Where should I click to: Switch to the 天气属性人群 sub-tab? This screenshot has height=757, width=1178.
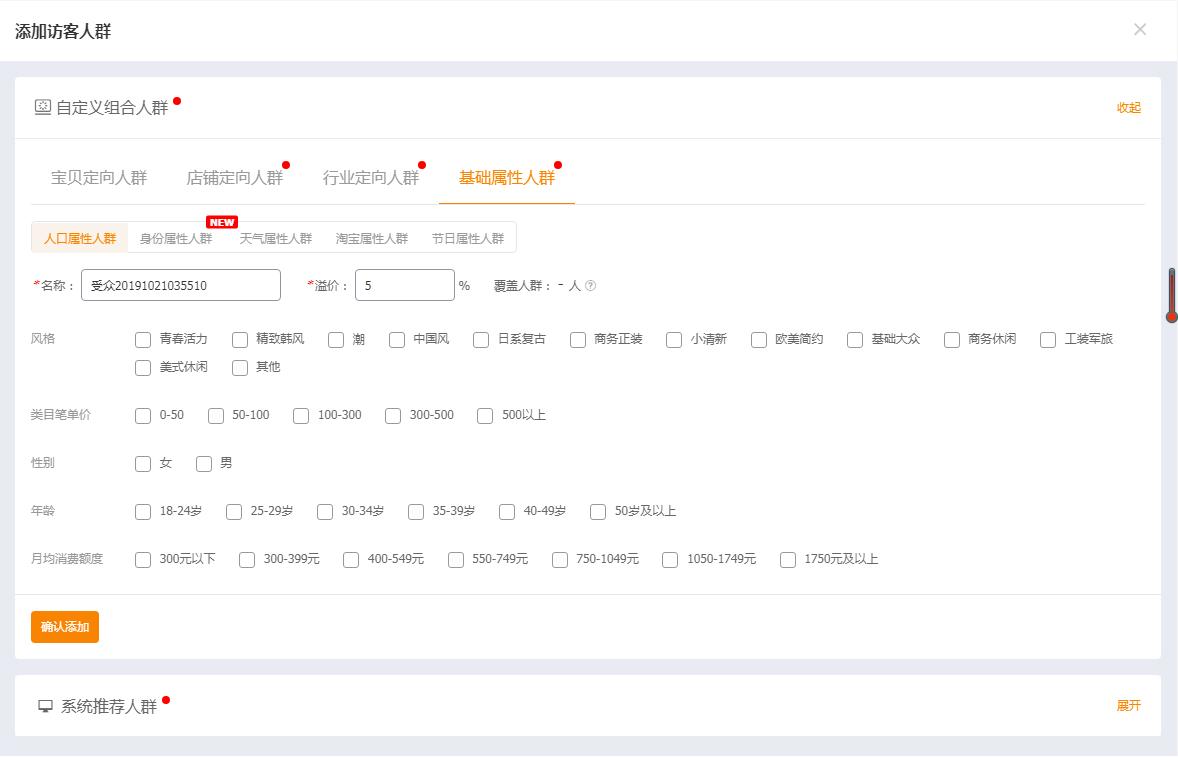pyautogui.click(x=277, y=237)
